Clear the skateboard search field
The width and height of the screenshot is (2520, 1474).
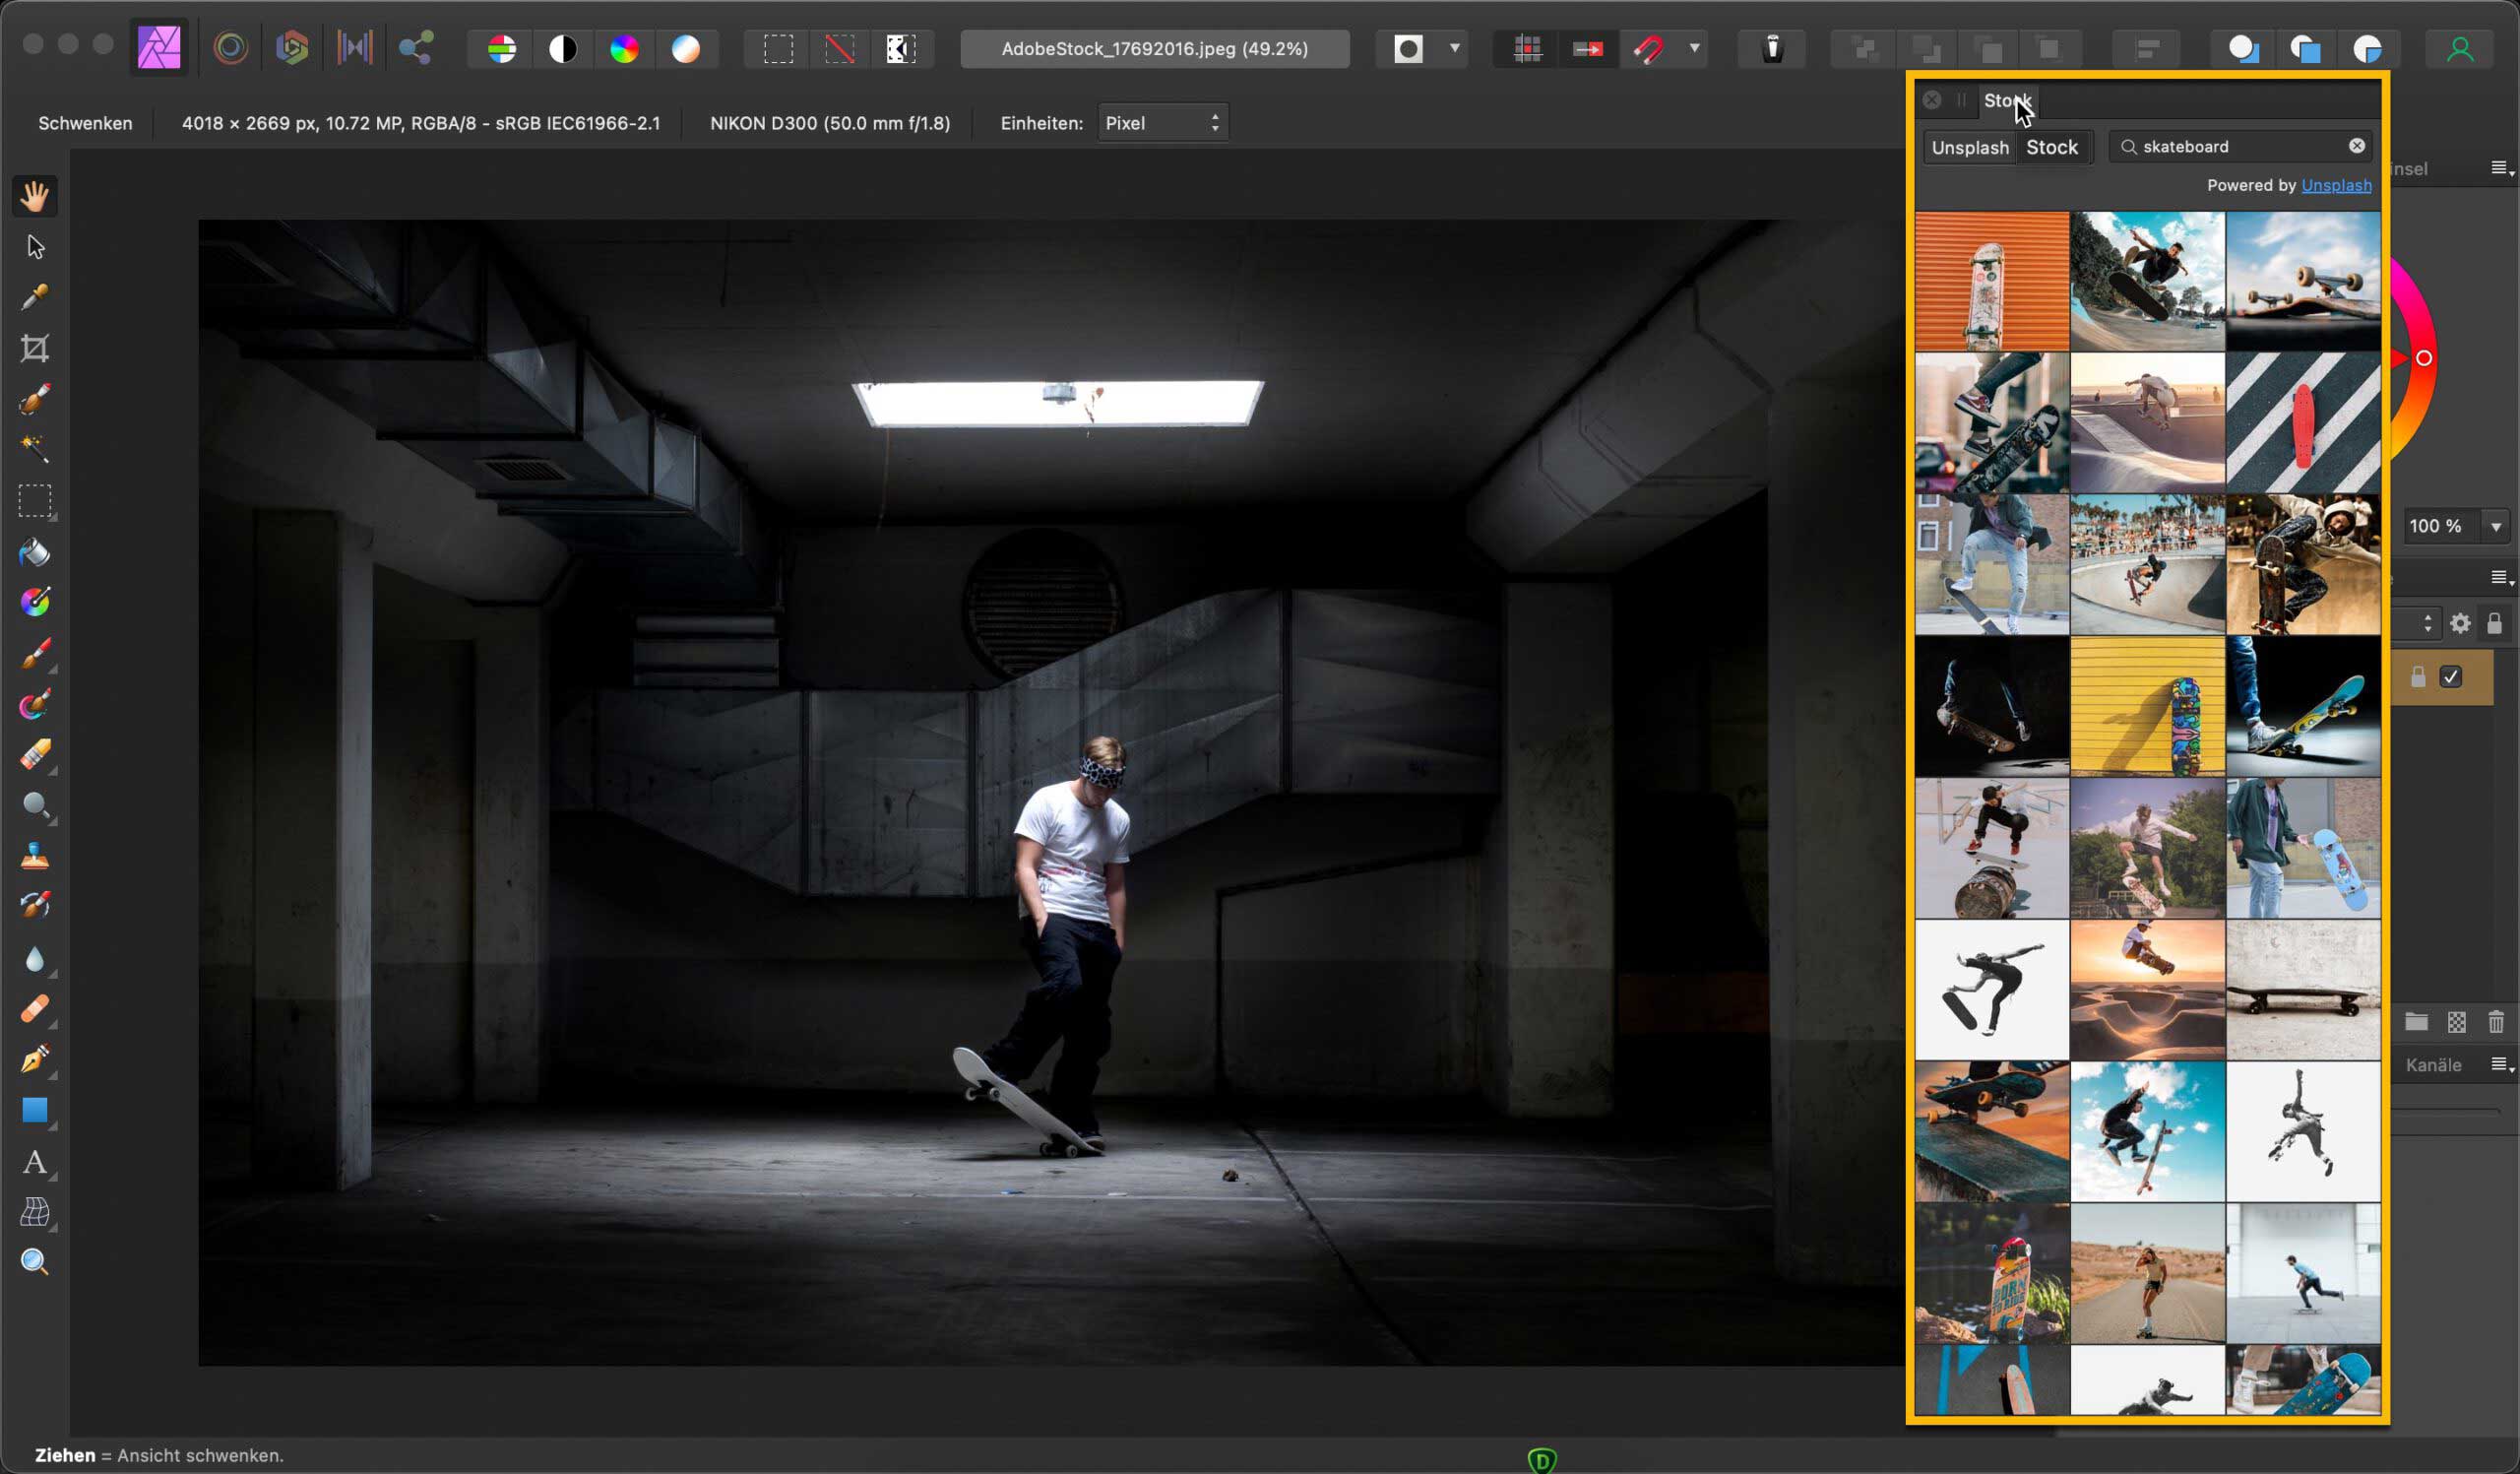[2357, 146]
